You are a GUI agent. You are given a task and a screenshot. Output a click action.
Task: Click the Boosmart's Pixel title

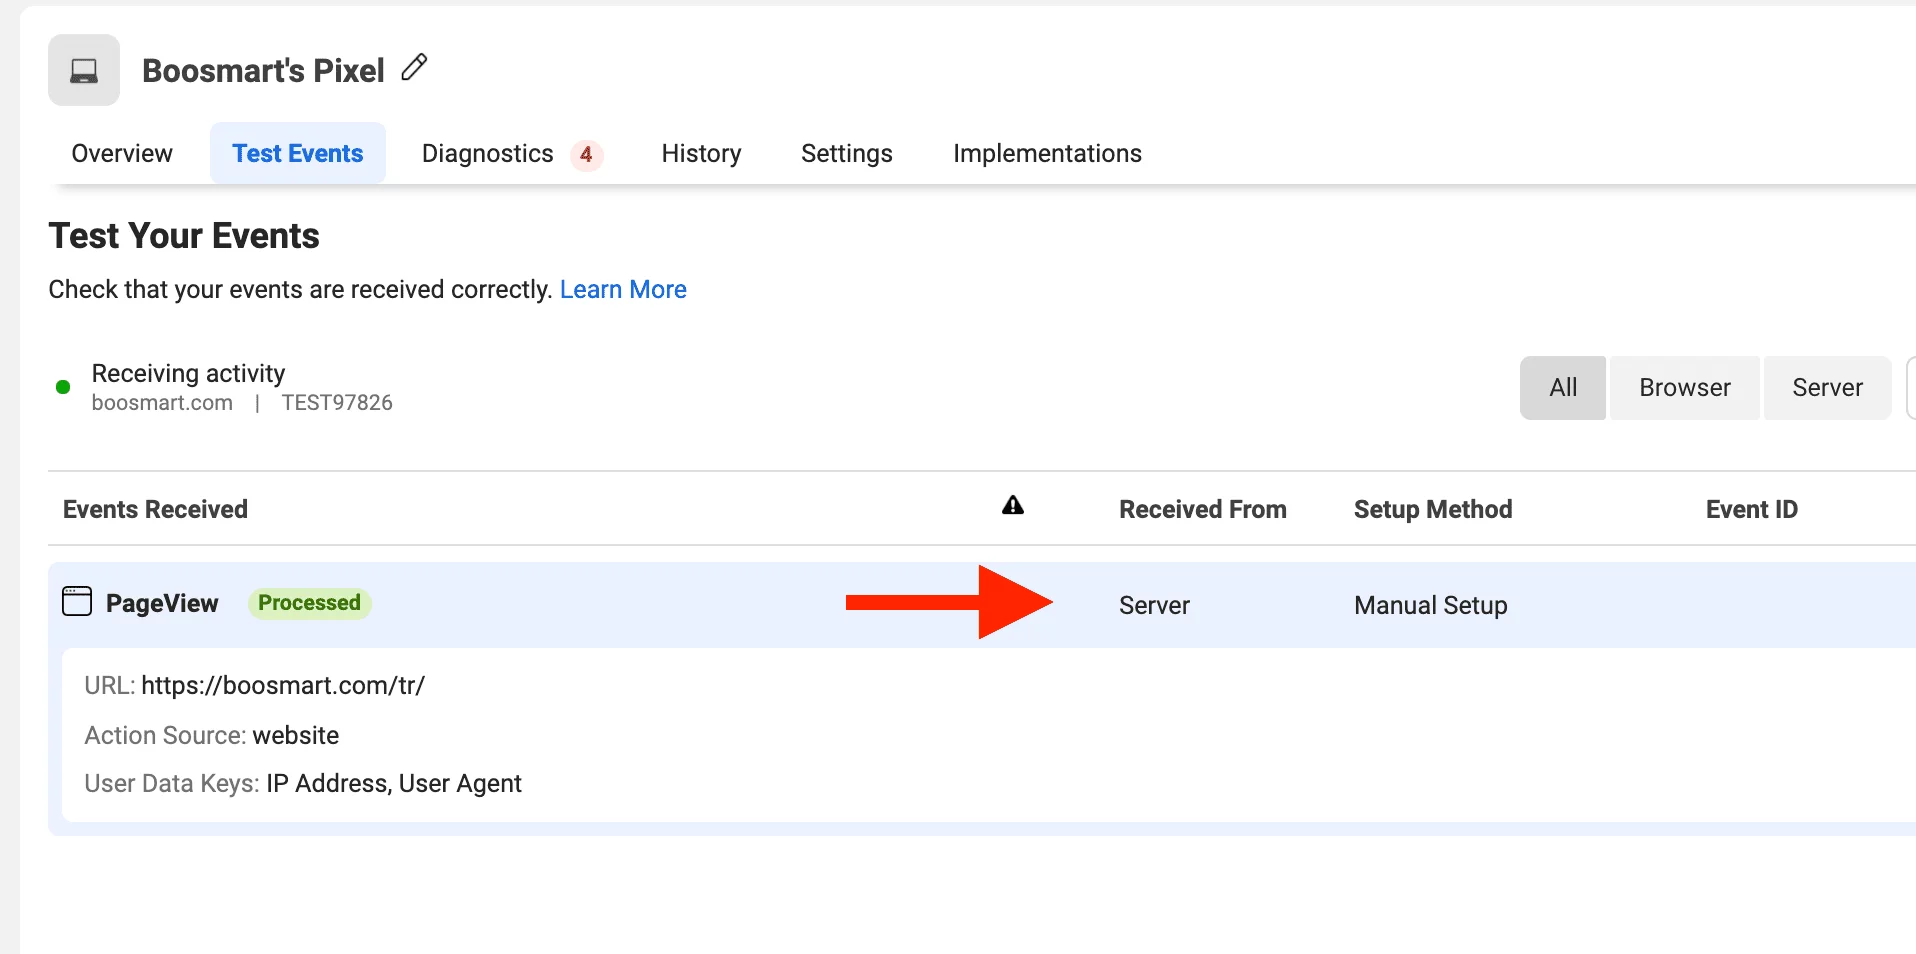point(263,70)
